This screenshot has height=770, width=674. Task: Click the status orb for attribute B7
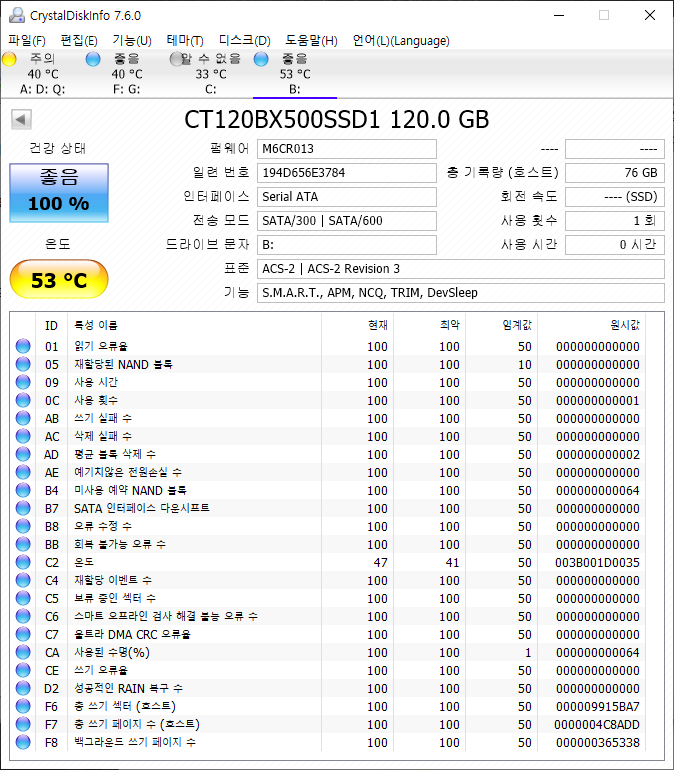23,508
